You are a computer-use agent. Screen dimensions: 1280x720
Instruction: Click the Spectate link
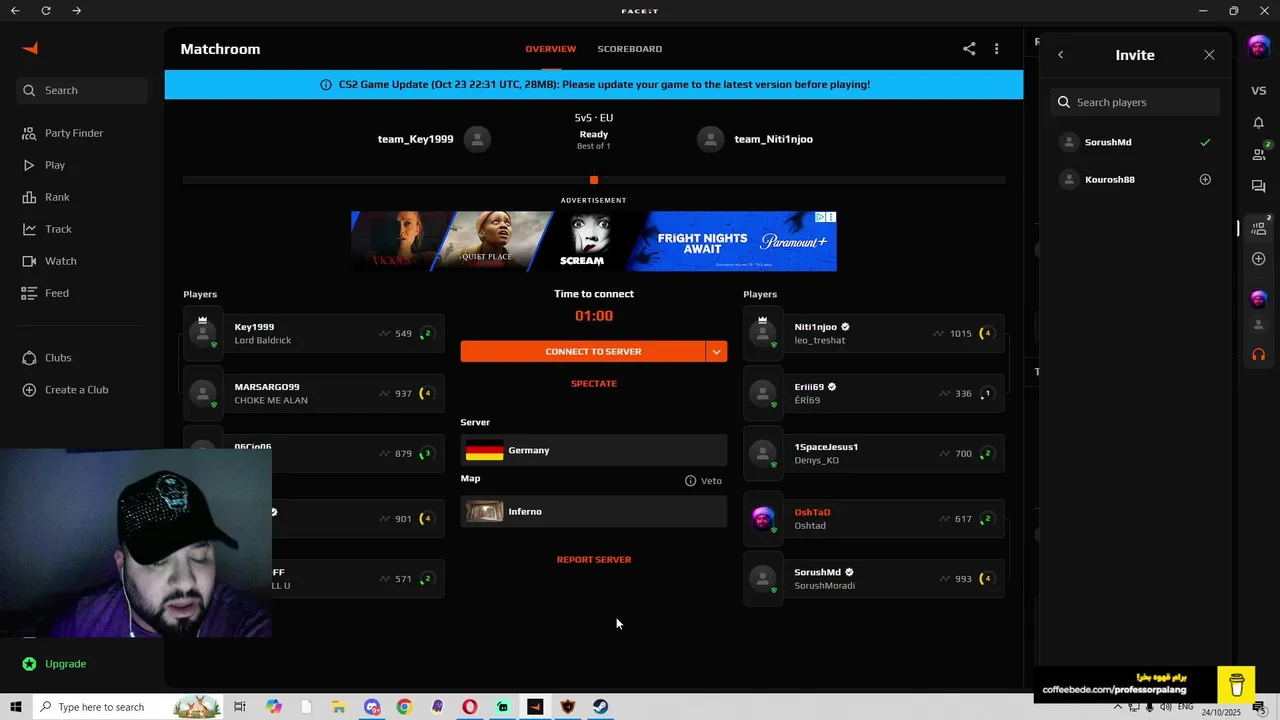[x=594, y=384]
